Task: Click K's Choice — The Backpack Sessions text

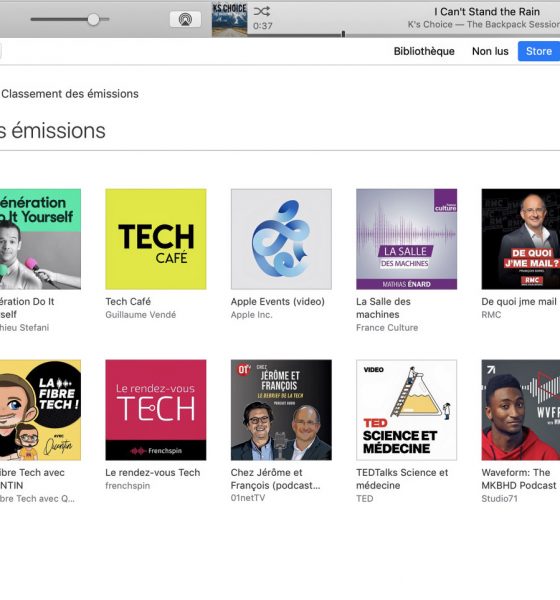Action: coord(484,24)
